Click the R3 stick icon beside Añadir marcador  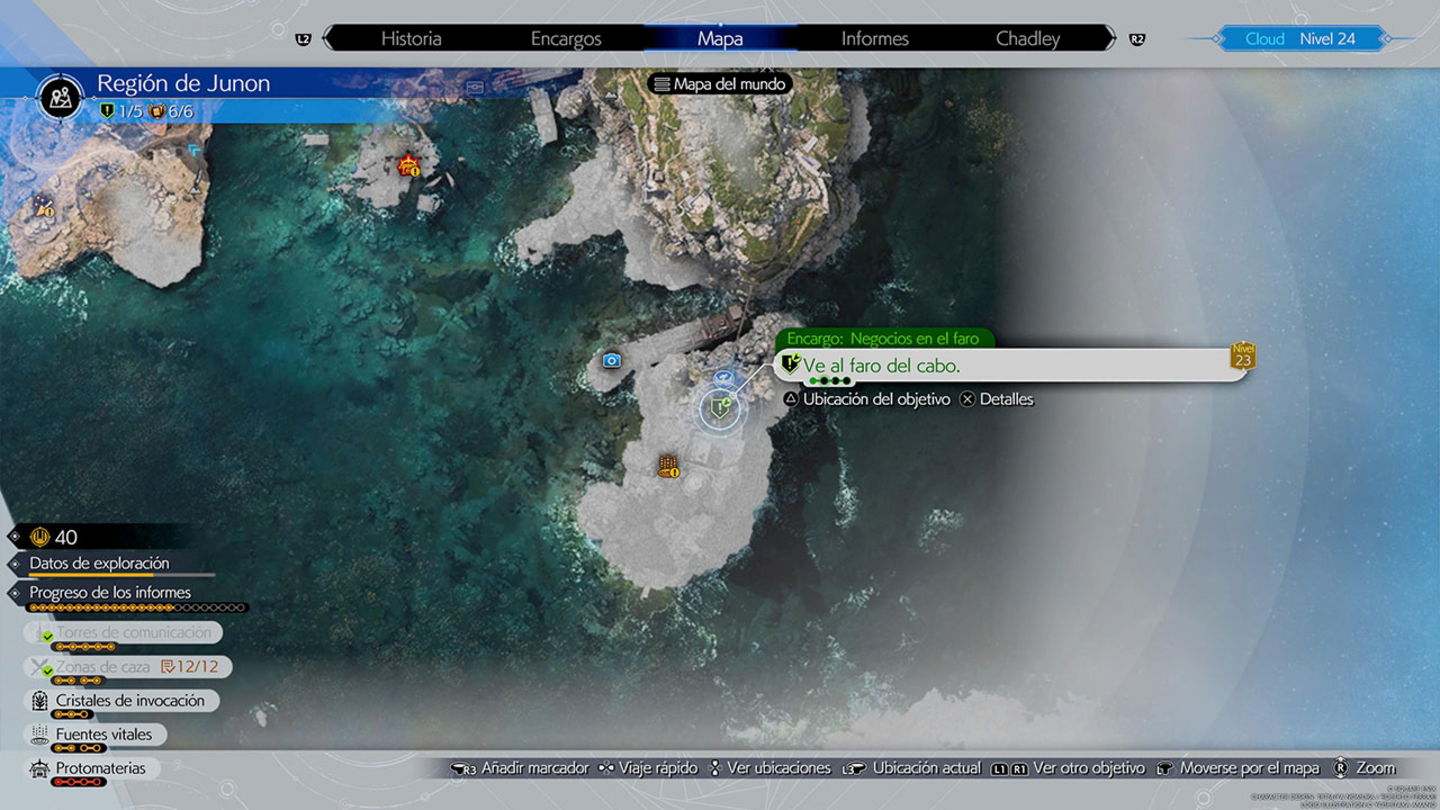click(x=463, y=769)
